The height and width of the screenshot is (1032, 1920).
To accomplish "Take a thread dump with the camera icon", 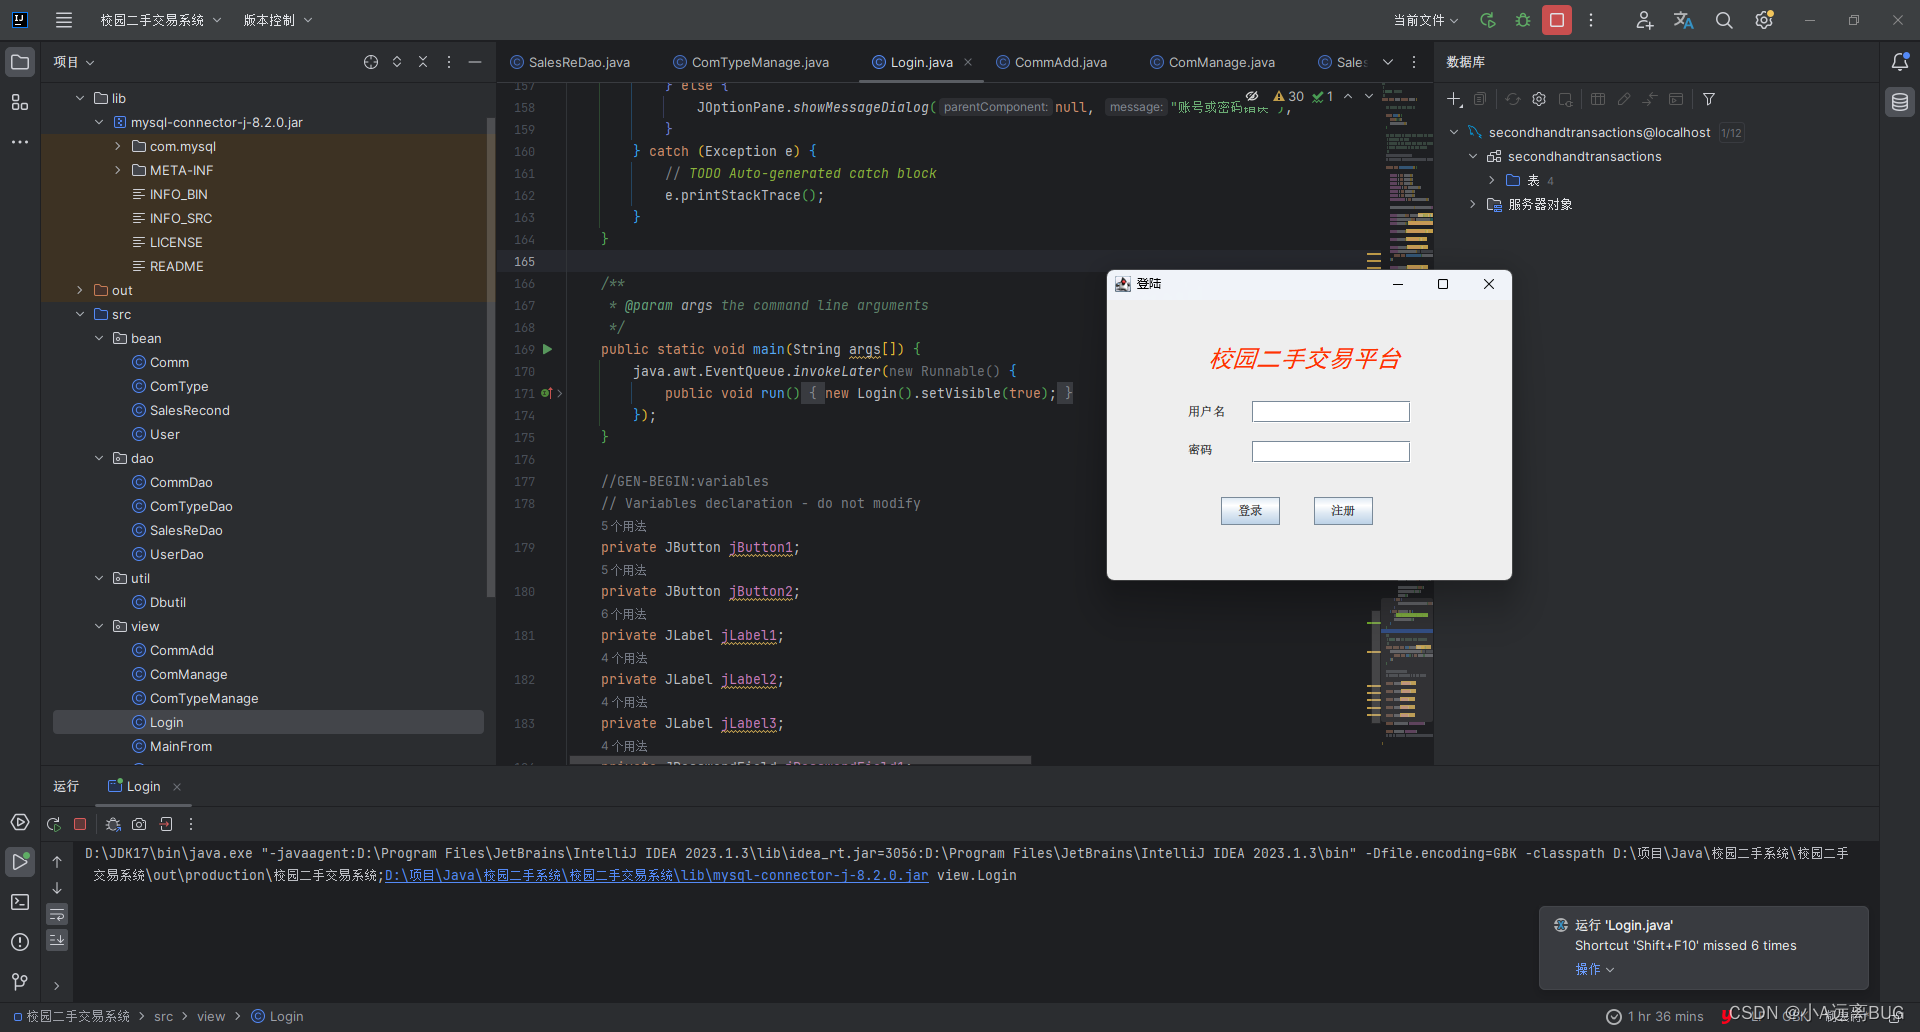I will click(x=139, y=824).
